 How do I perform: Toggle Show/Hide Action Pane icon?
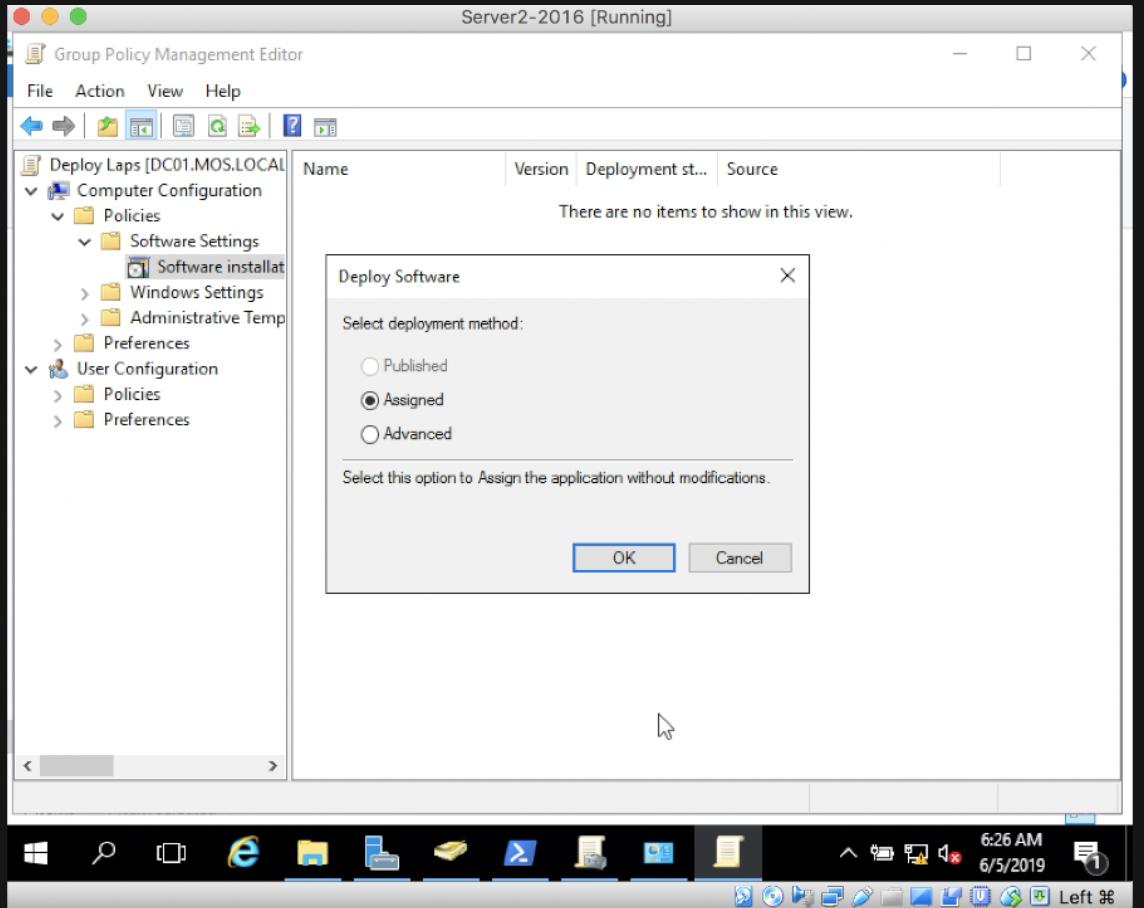coord(325,127)
